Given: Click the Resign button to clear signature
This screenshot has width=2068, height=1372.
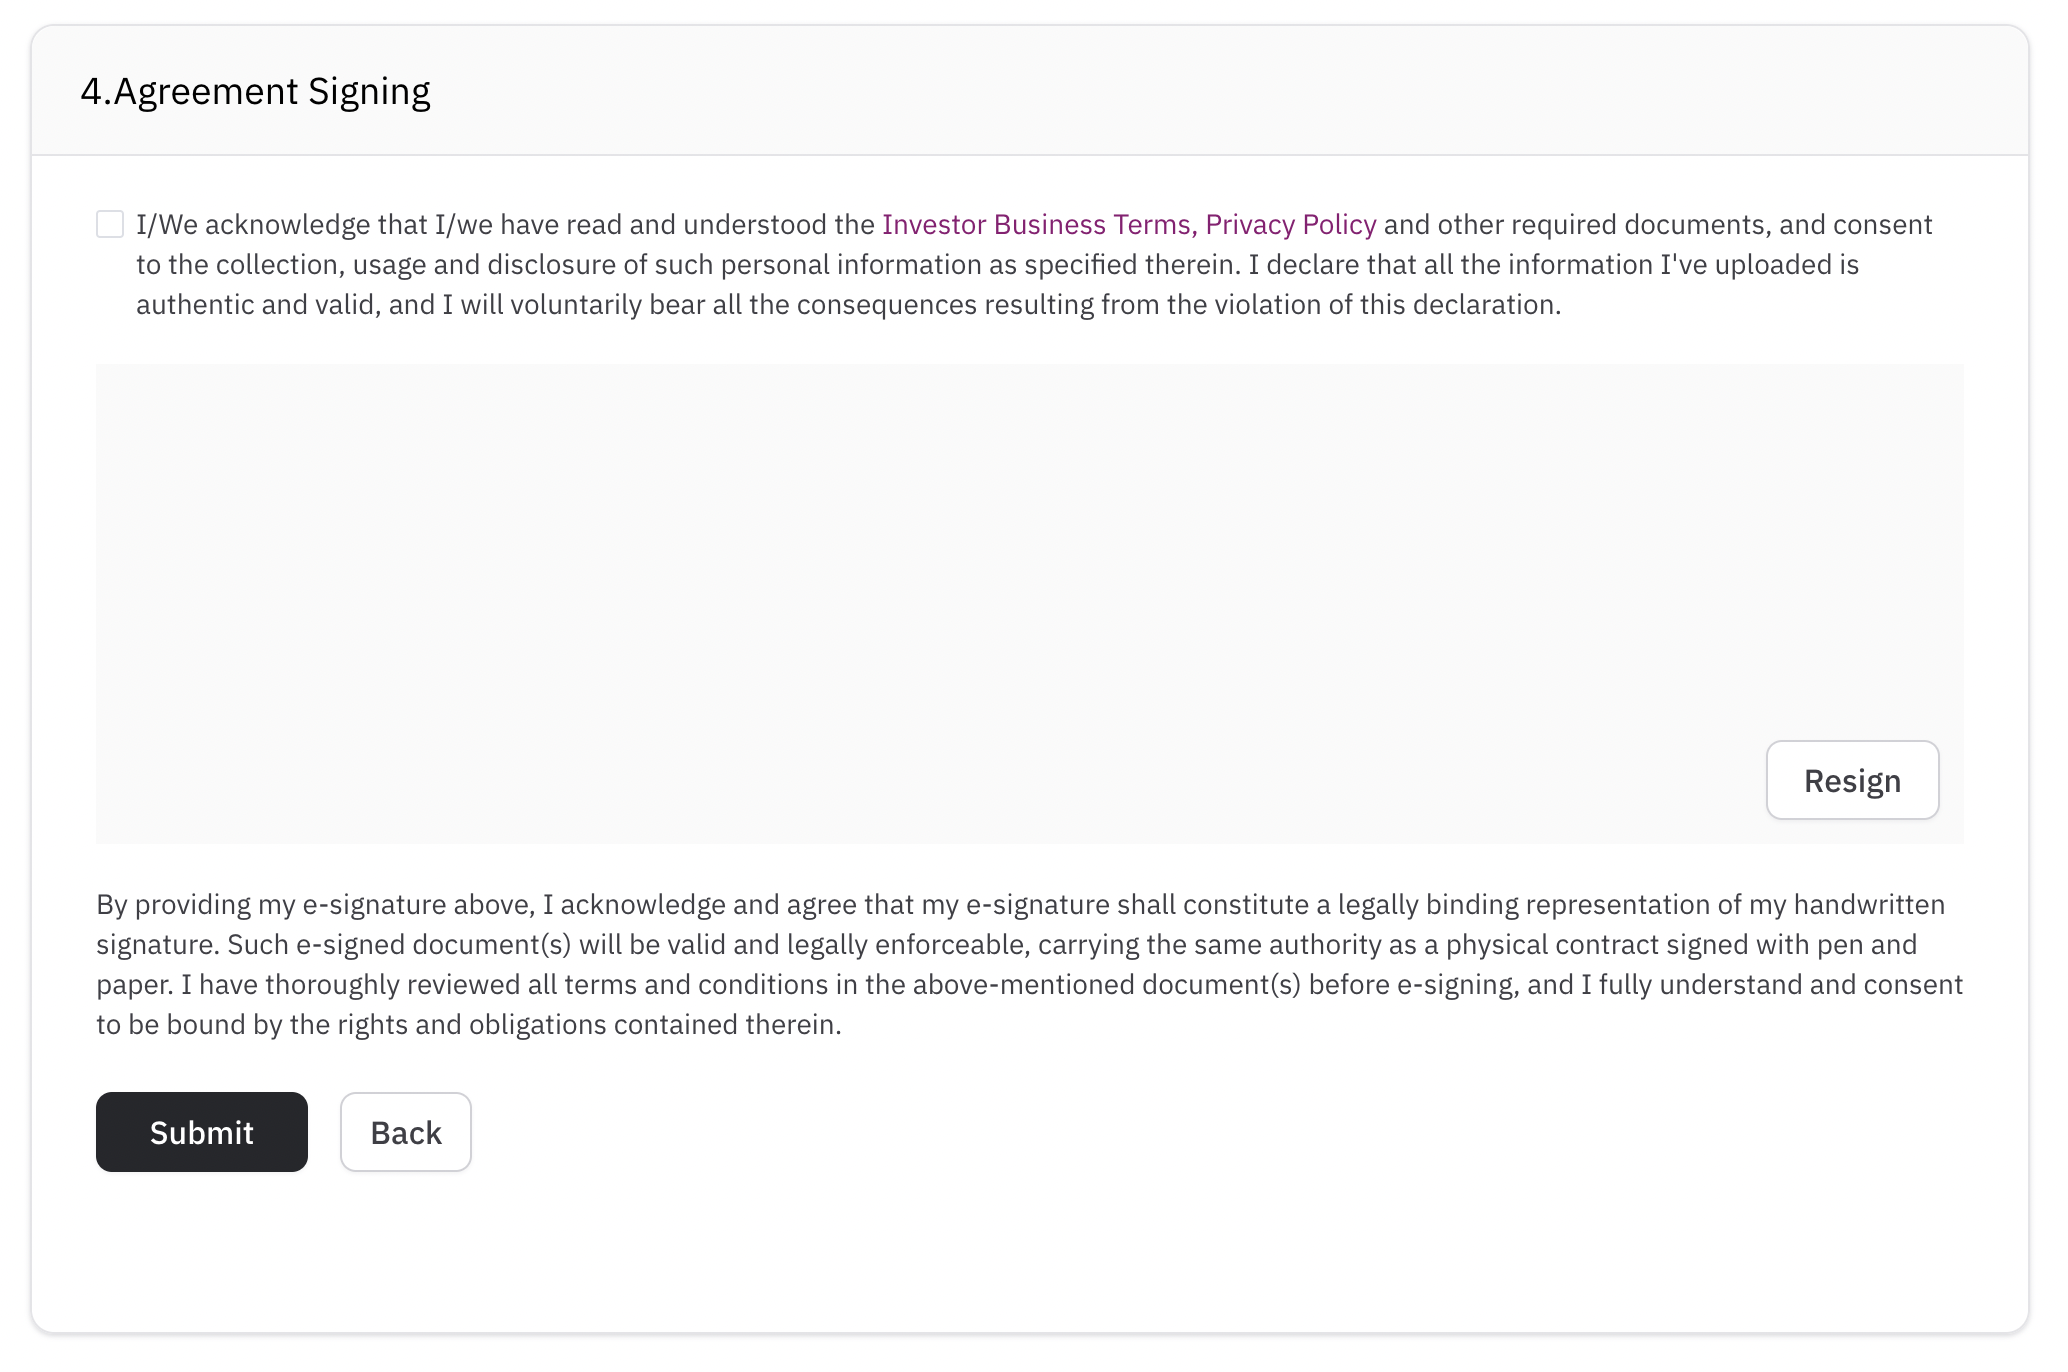Looking at the screenshot, I should (1852, 780).
